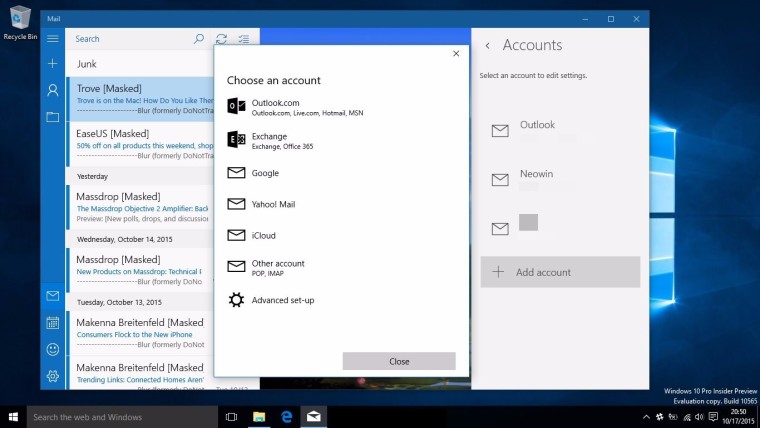Viewport: 760px width, 428px height.
Task: Click the Close button in dialog
Action: (x=399, y=361)
